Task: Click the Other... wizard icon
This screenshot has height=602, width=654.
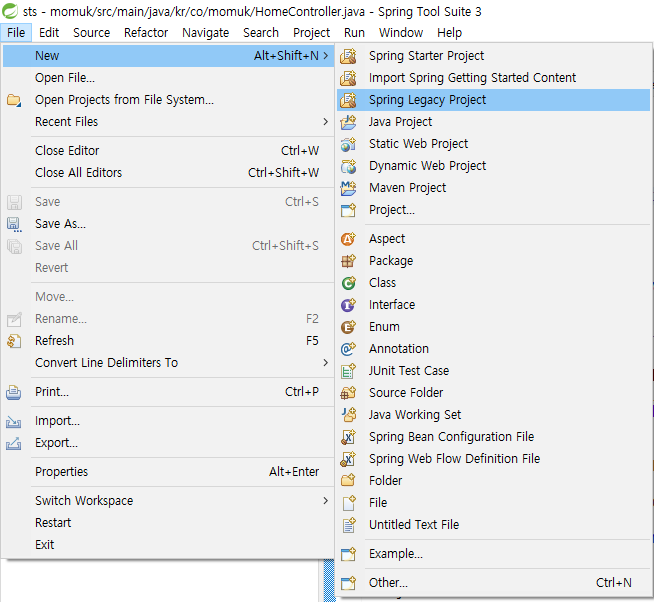Action: [348, 583]
